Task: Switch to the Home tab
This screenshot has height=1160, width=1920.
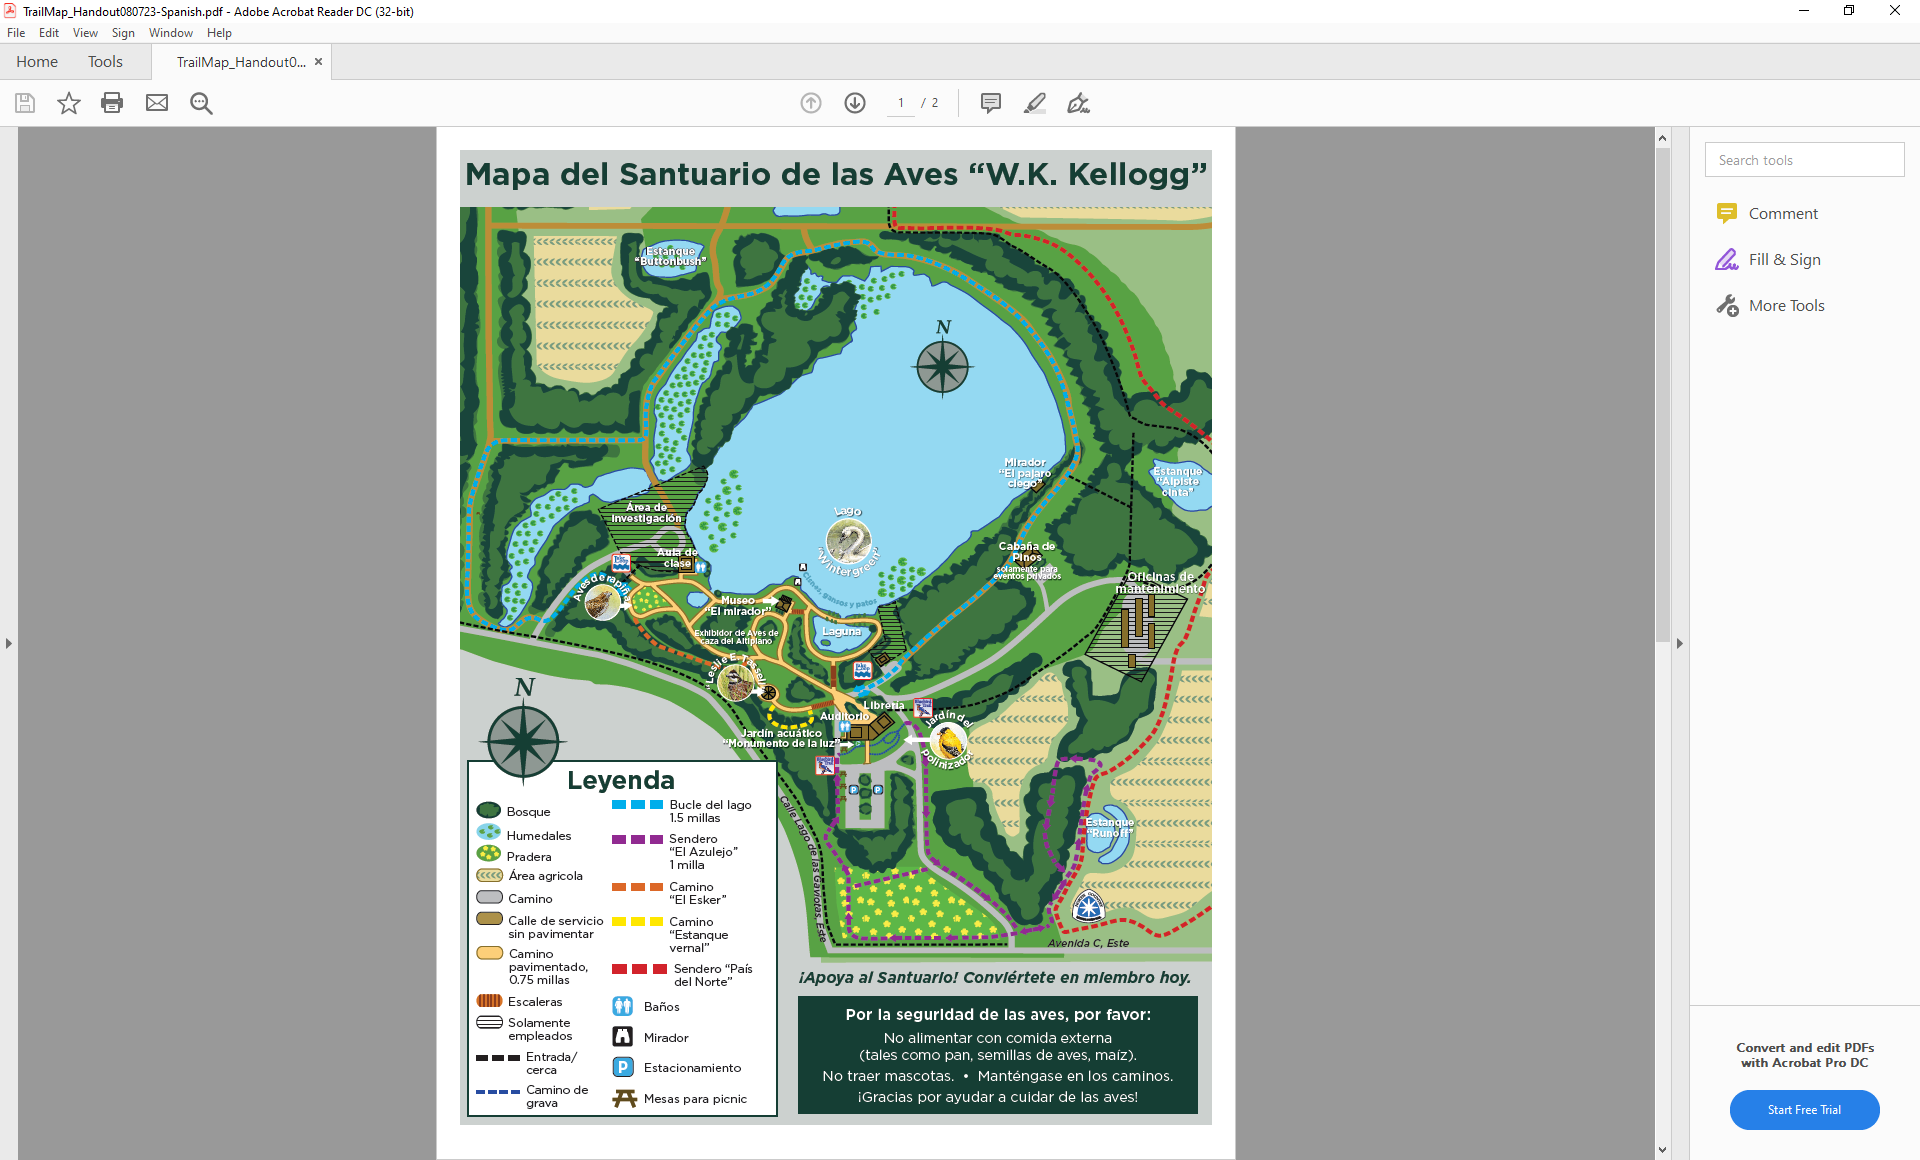Action: click(x=37, y=62)
